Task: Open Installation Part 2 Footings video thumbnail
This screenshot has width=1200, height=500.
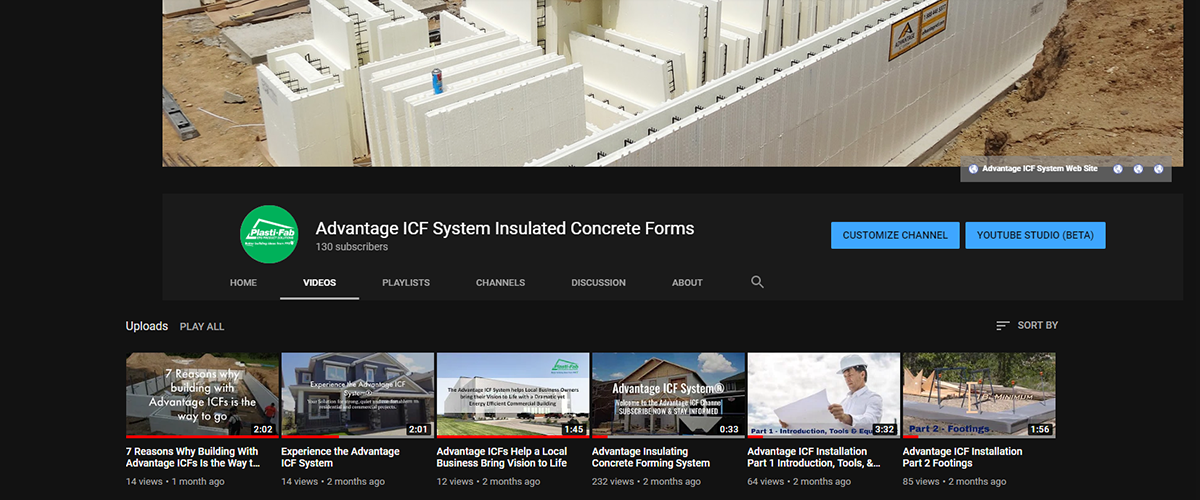Action: (x=979, y=395)
